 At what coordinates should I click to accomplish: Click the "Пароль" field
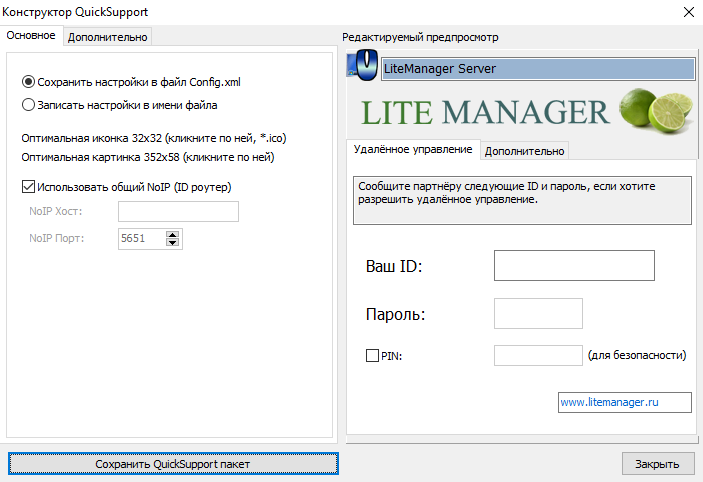538,313
